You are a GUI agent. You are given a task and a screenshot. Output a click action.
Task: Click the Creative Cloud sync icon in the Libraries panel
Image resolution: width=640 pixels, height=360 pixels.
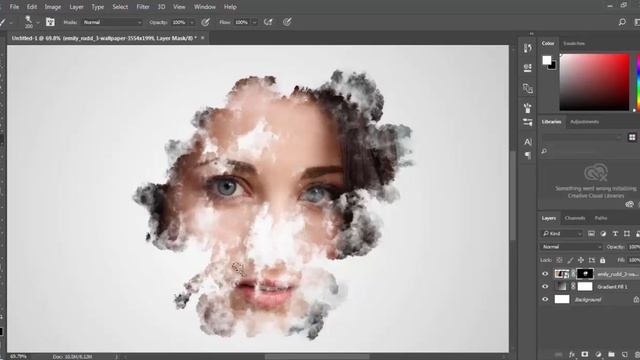(x=629, y=204)
